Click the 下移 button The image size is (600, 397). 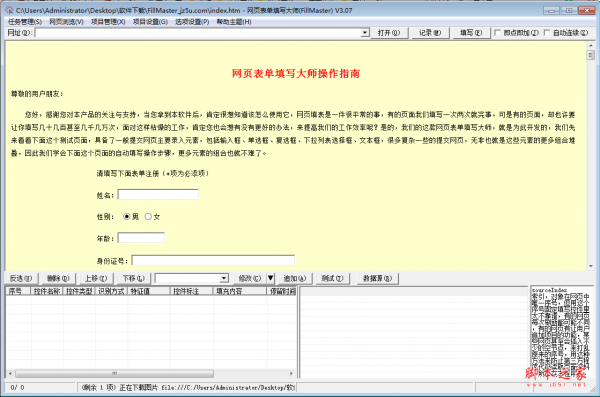pyautogui.click(x=133, y=278)
